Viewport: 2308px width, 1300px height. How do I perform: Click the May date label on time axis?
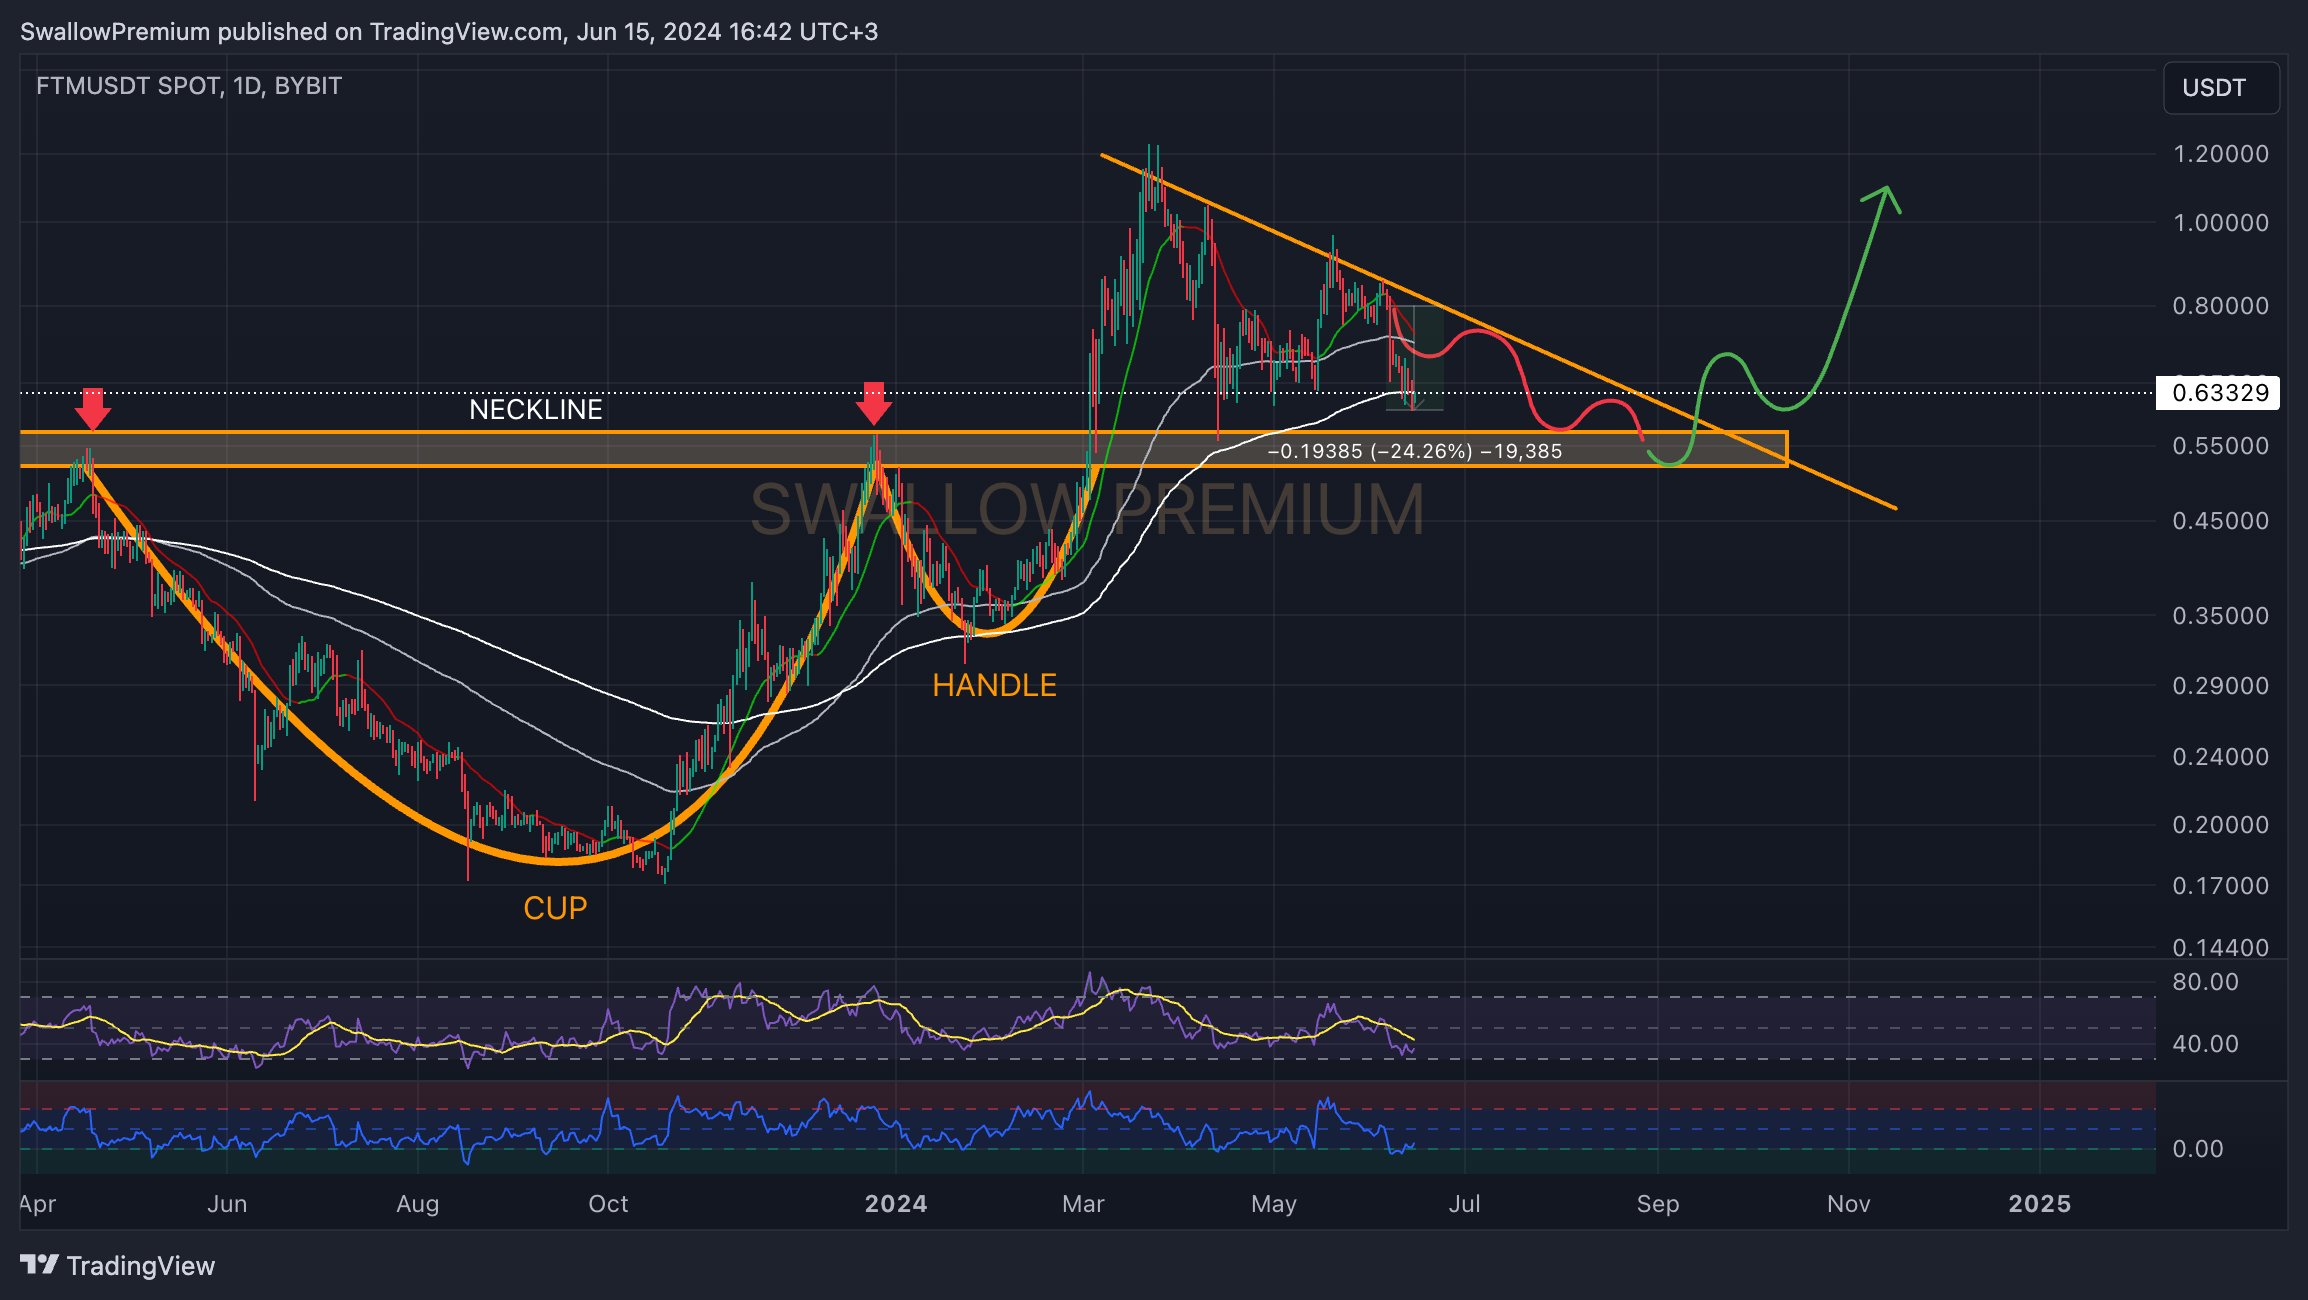click(x=1273, y=1204)
